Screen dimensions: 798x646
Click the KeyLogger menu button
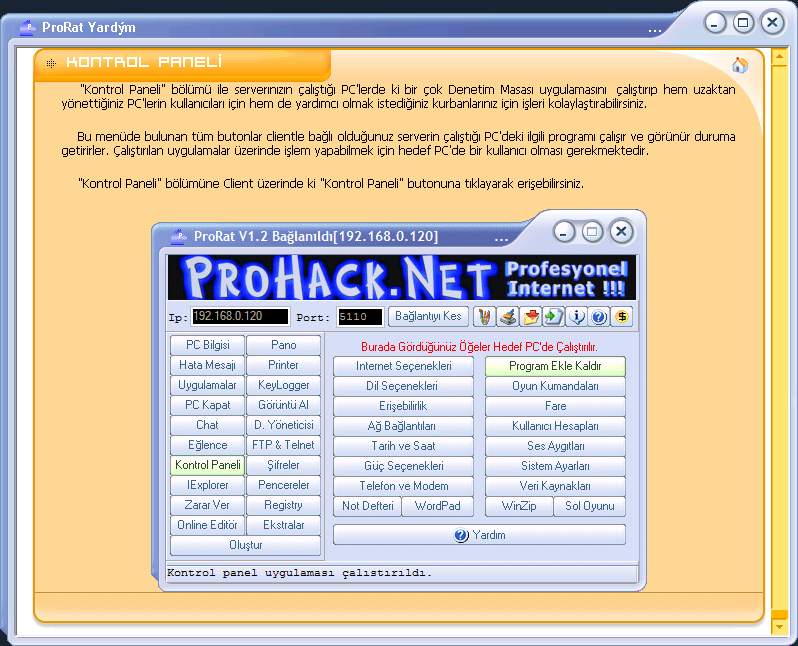283,385
